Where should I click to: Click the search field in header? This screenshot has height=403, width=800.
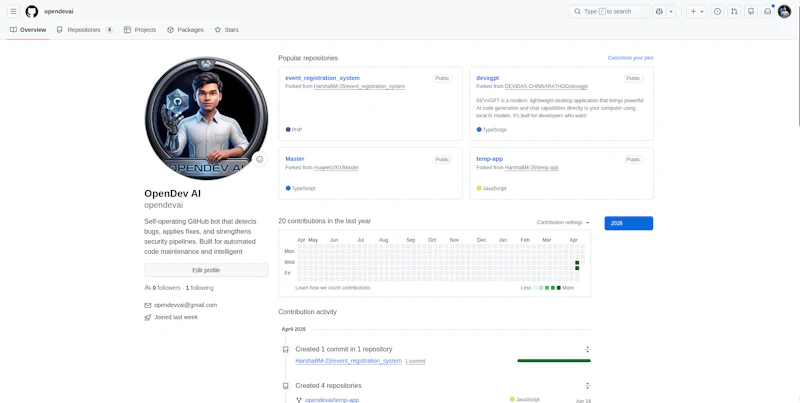point(609,11)
